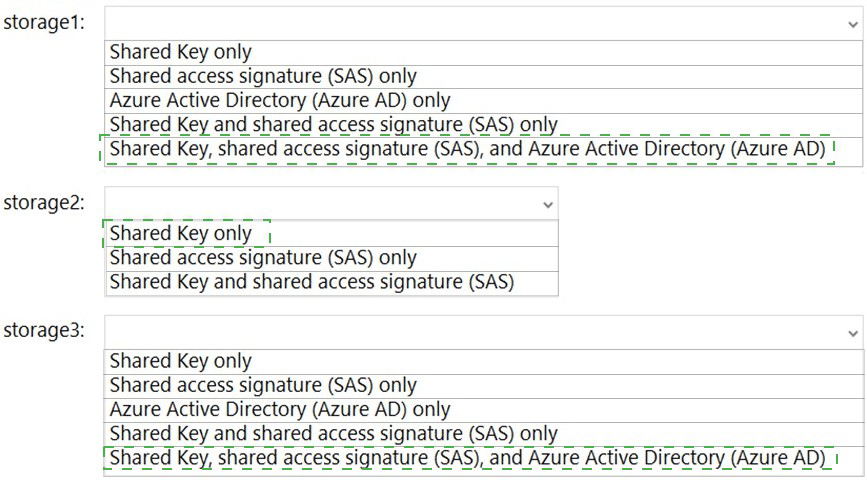Choose 'Shared access signature (SAS) only' for storage1
The image size is (867, 480).
click(483, 76)
